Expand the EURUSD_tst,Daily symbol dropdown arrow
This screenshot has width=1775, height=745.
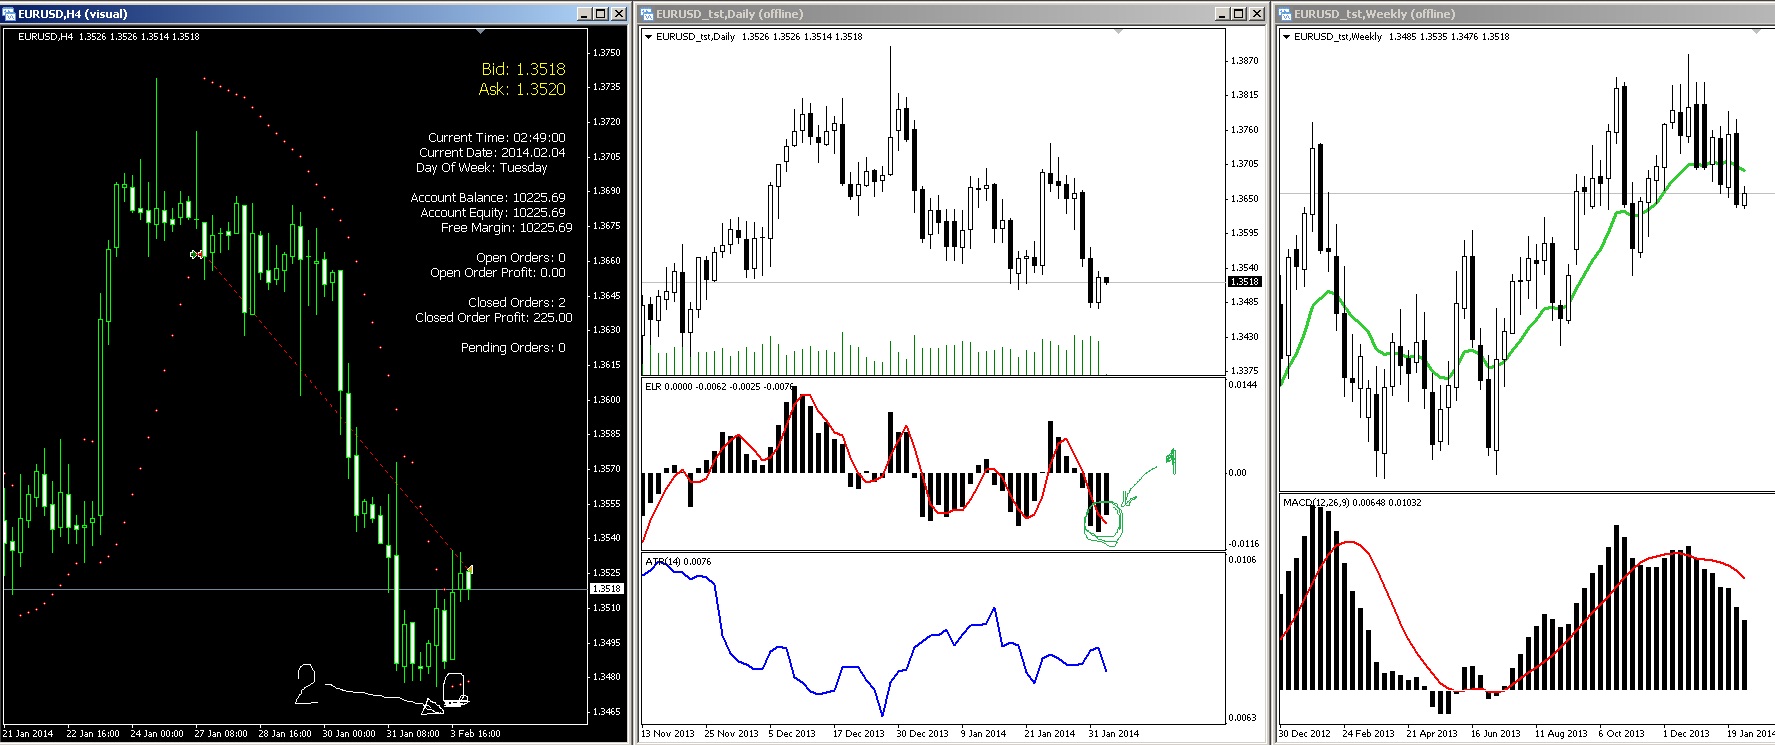[649, 37]
